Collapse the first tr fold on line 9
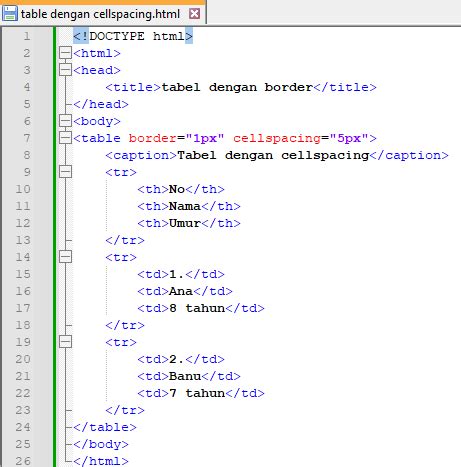This screenshot has width=461, height=467. tap(65, 172)
